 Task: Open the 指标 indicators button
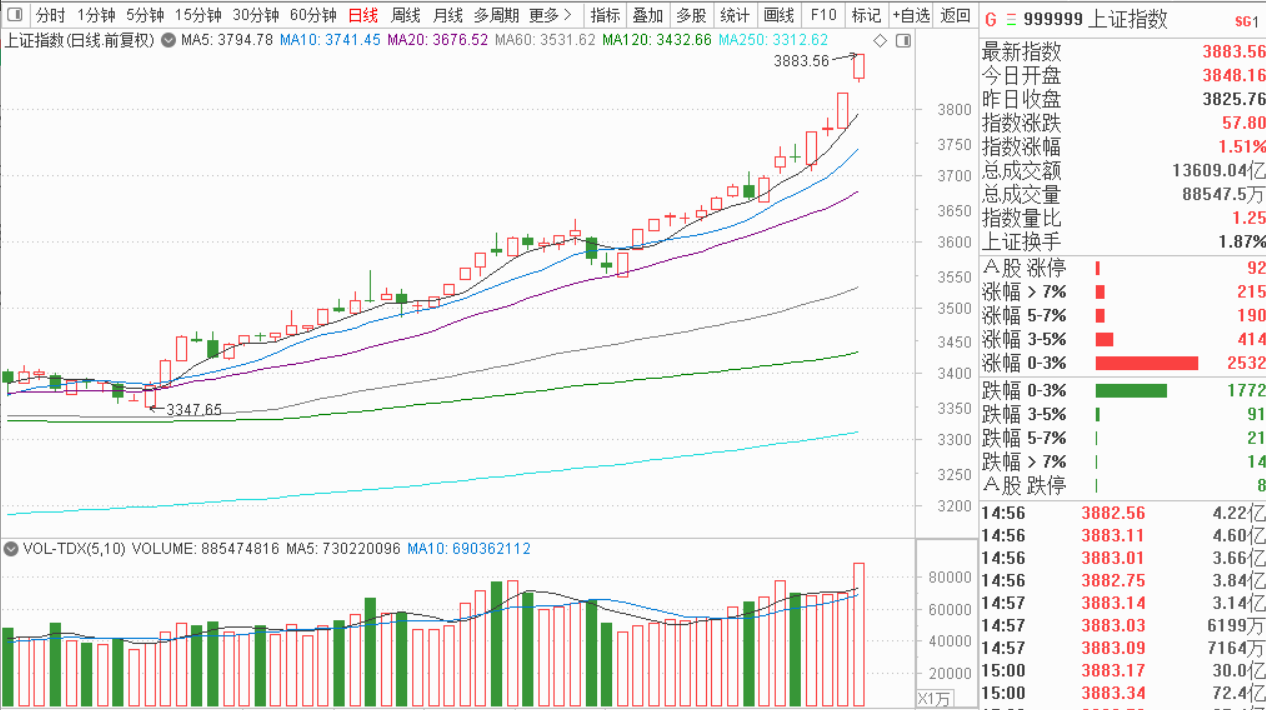(x=605, y=15)
